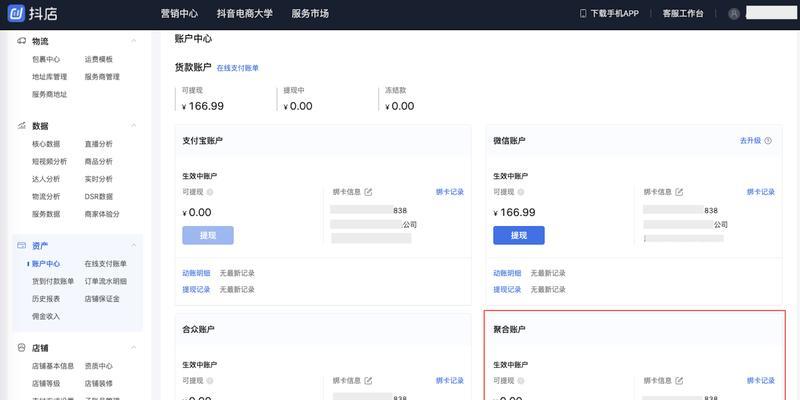Edit 绑卡信息 icon in 支付宝账户
This screenshot has height=400, width=800.
[368, 191]
